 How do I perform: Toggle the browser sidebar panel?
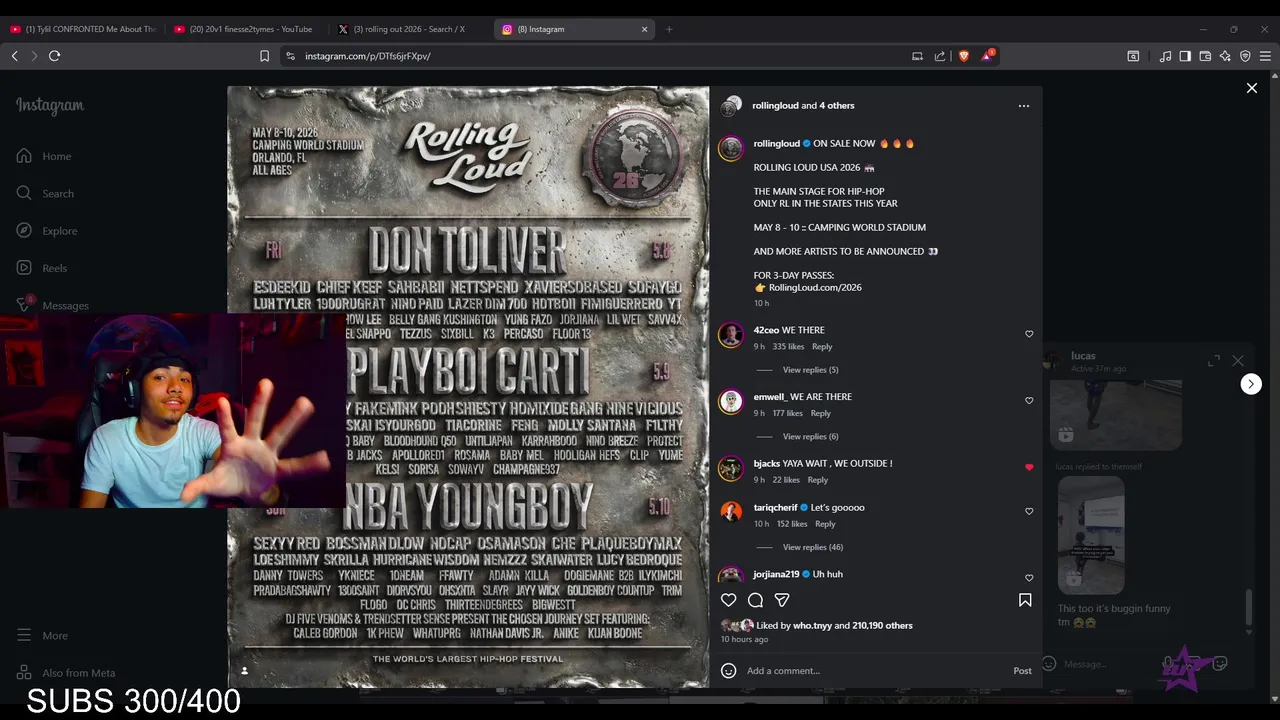(1185, 56)
